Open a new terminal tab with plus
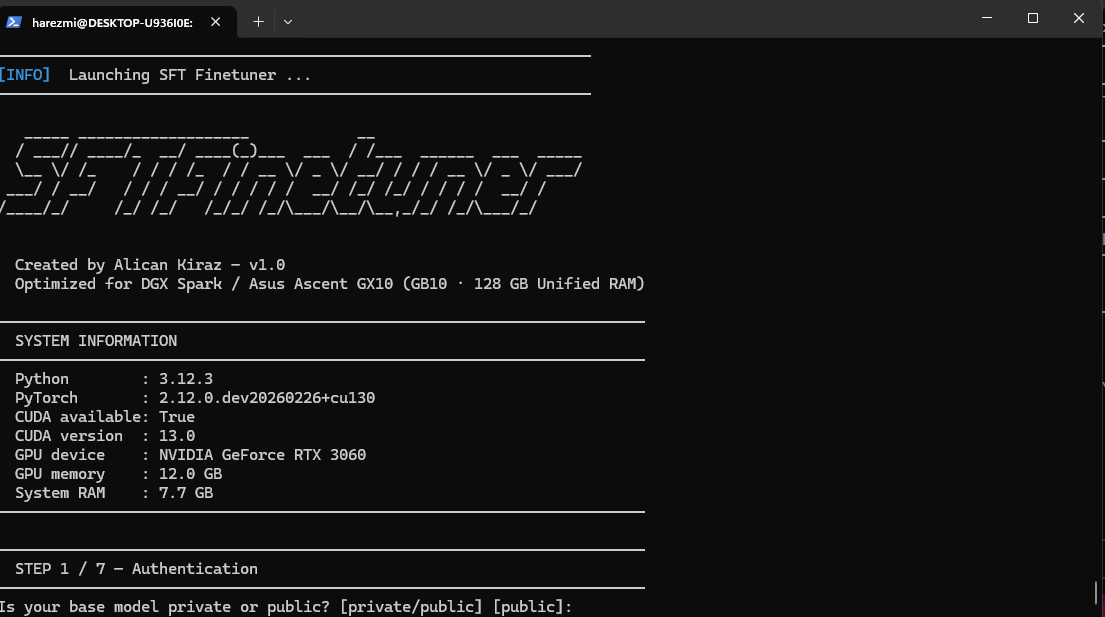 pyautogui.click(x=259, y=22)
